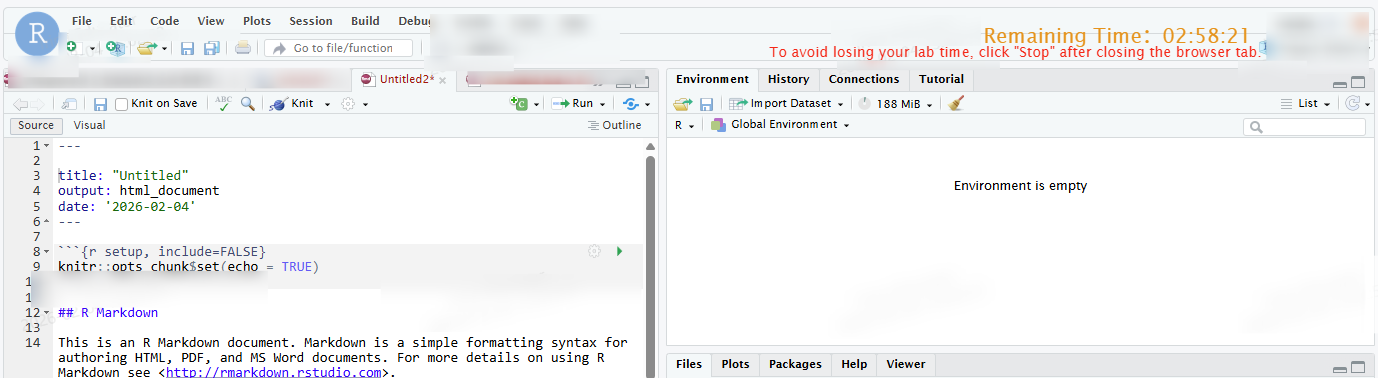Image resolution: width=1378 pixels, height=378 pixels.
Task: Select the Packages tab
Action: click(795, 365)
